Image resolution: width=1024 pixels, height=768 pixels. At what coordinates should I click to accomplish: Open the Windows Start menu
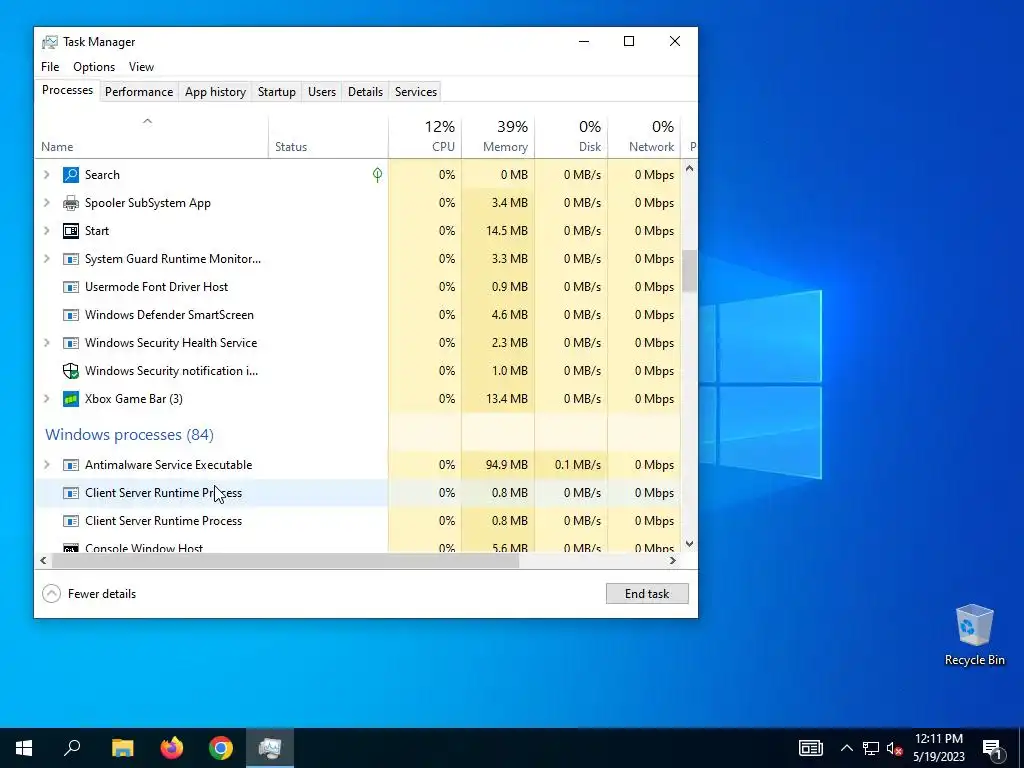click(24, 748)
